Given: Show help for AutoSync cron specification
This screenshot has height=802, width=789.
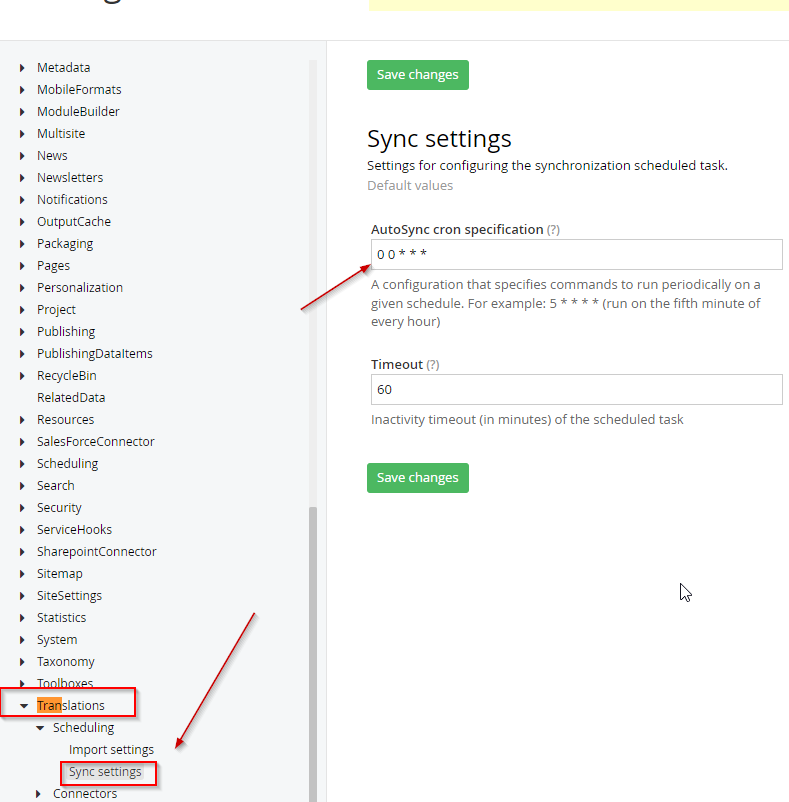Looking at the screenshot, I should 553,230.
